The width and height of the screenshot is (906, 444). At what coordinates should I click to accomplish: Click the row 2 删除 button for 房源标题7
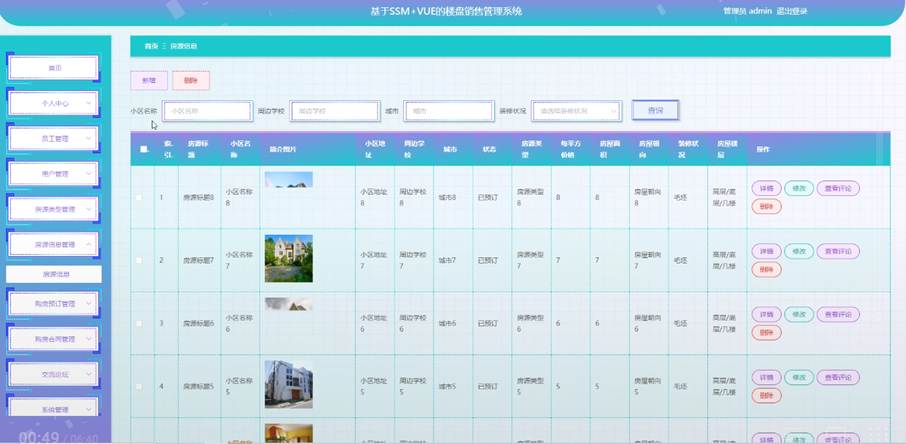766,269
